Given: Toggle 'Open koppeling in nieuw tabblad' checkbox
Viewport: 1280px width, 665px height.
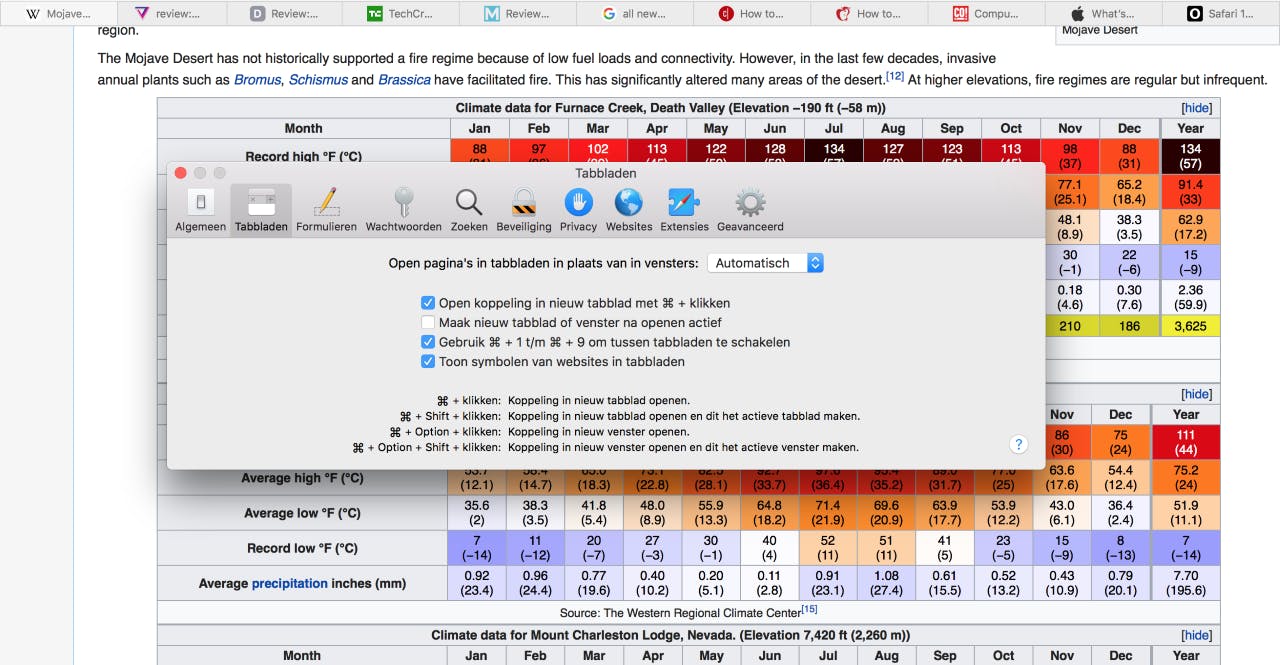Looking at the screenshot, I should tap(428, 303).
